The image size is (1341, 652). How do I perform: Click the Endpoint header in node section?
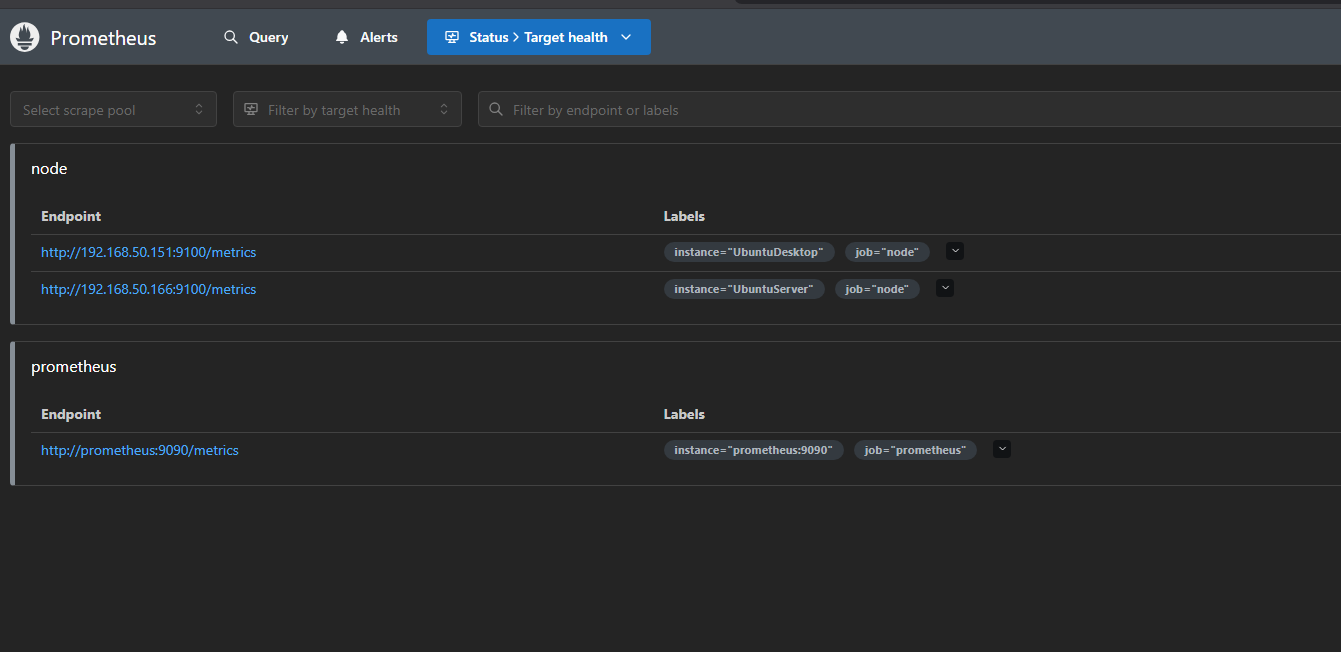71,216
